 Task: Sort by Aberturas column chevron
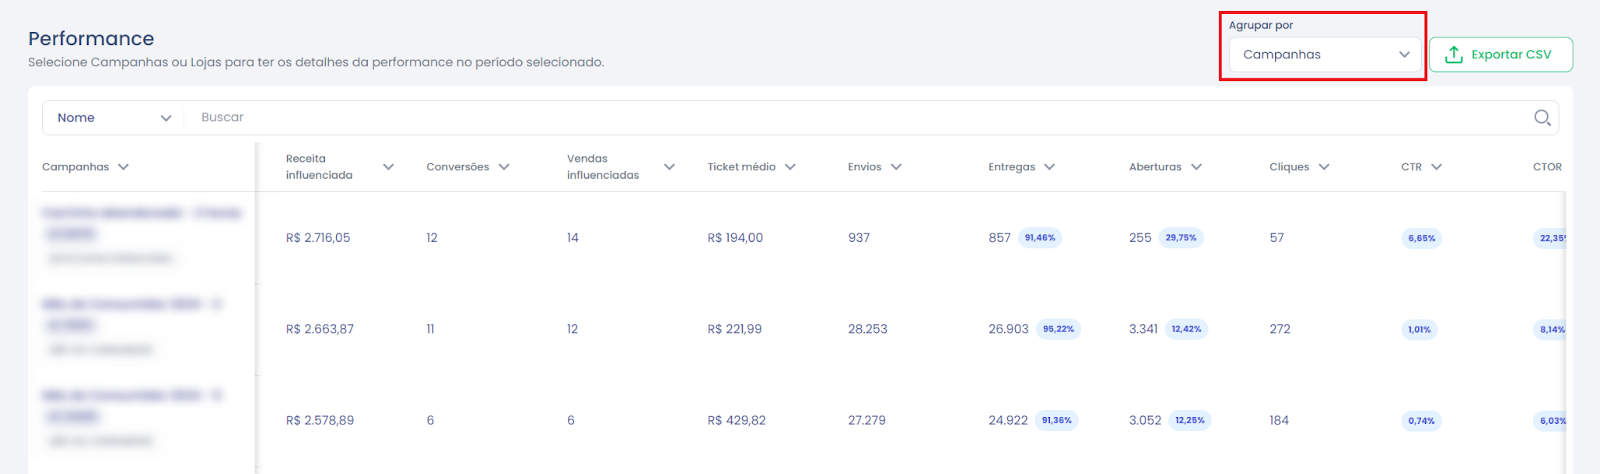(1196, 167)
